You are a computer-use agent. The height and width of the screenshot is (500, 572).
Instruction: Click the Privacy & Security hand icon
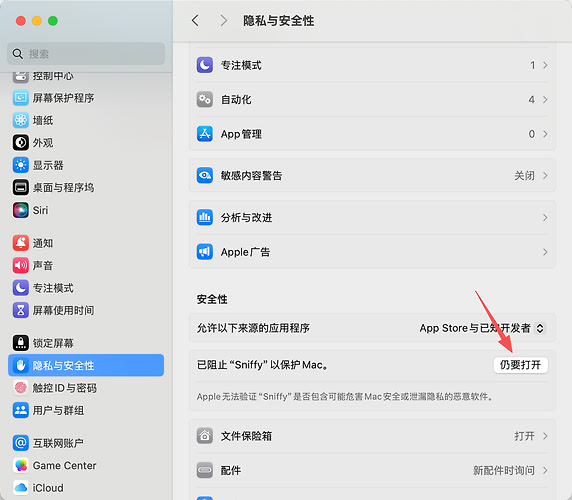[x=21, y=365]
